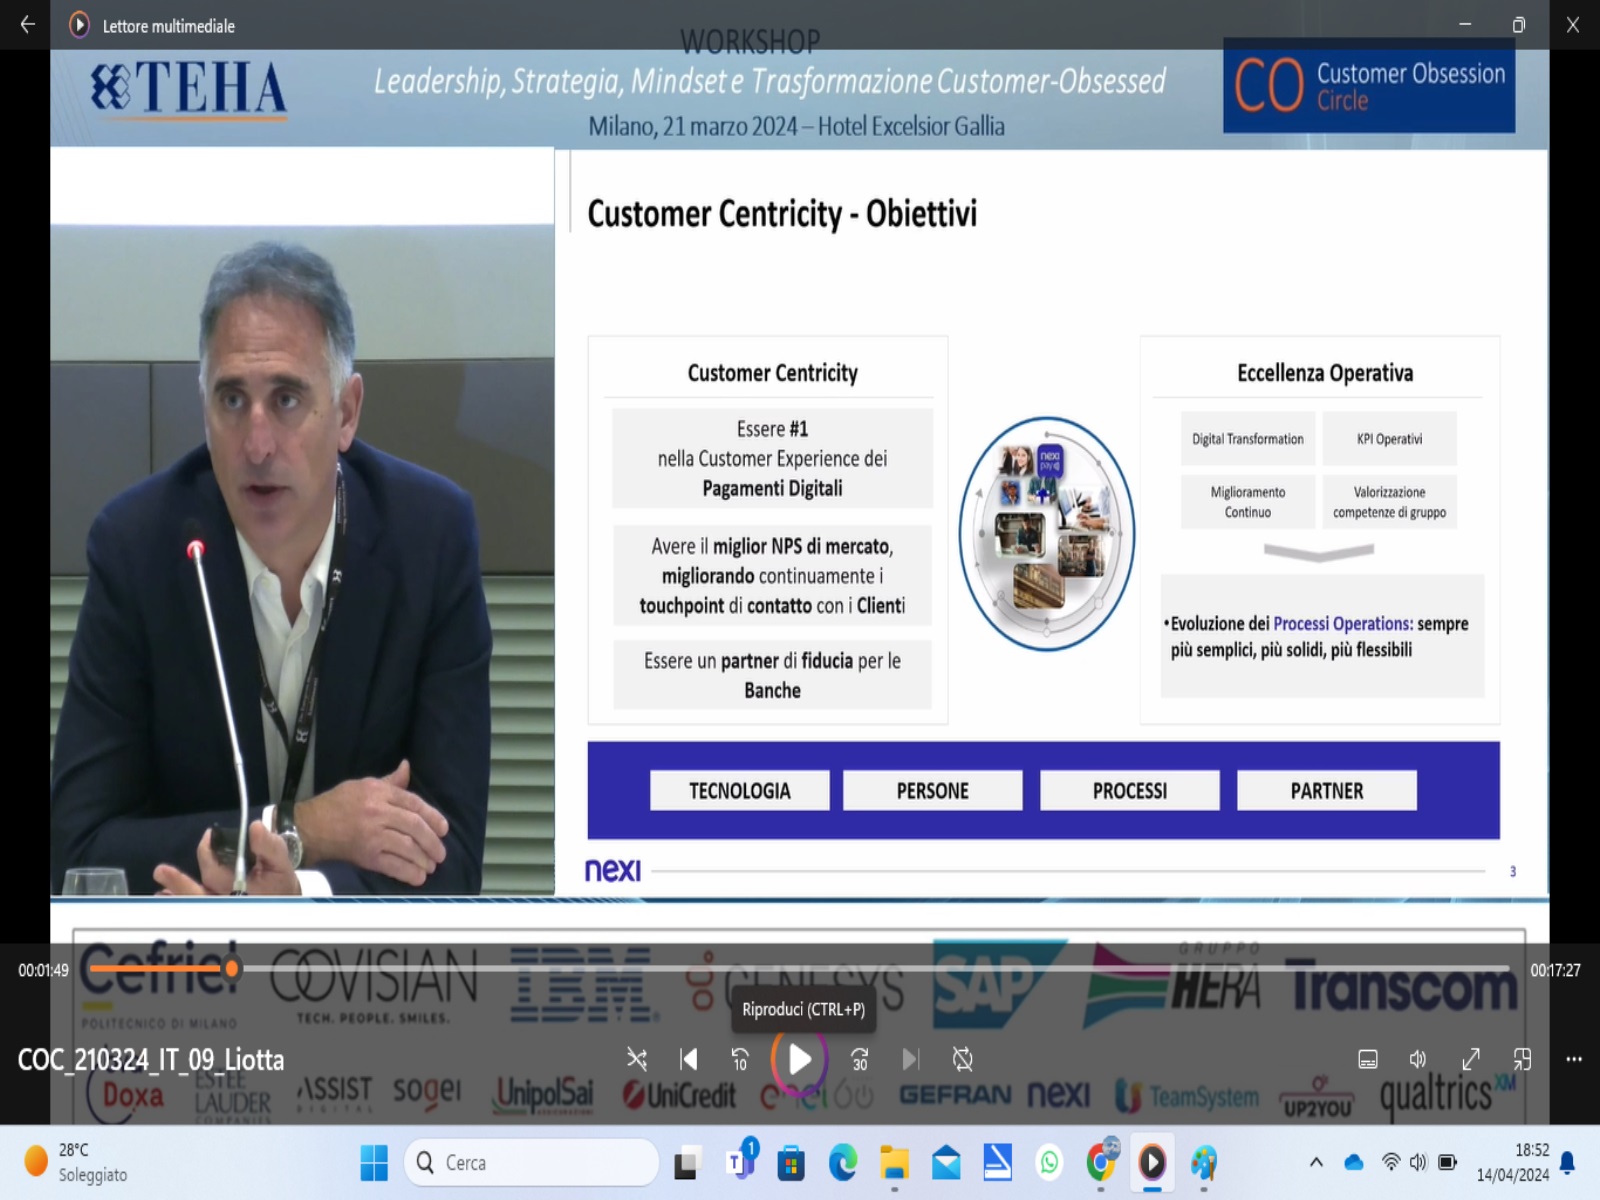Open File Explorer from the taskbar
The width and height of the screenshot is (1600, 1200).
coord(894,1163)
